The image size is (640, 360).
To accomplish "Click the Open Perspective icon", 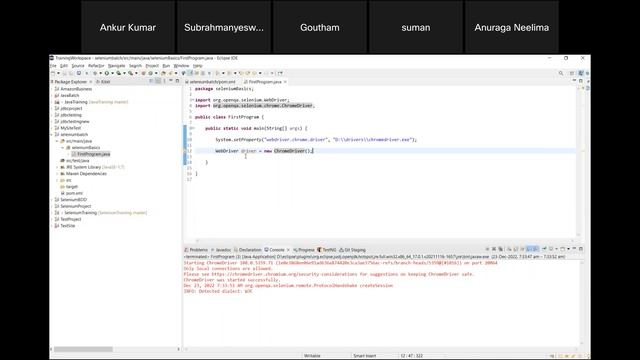I will click(572, 73).
